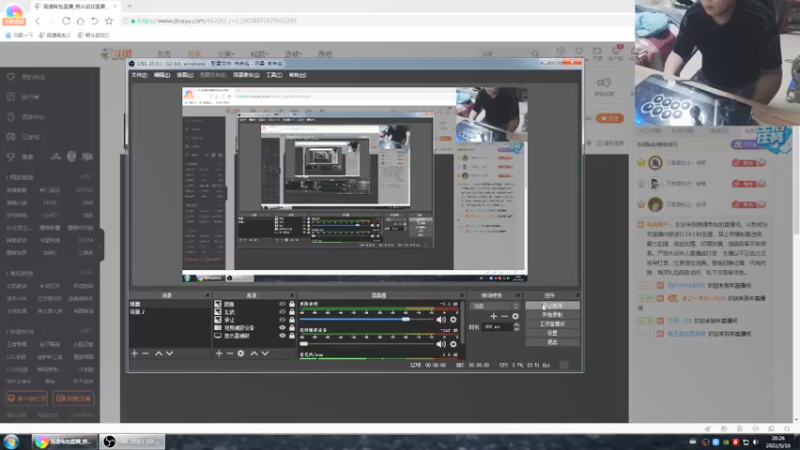Toggle lock of 视频捕获设备 source
This screenshot has height=450, width=800.
pyautogui.click(x=292, y=328)
